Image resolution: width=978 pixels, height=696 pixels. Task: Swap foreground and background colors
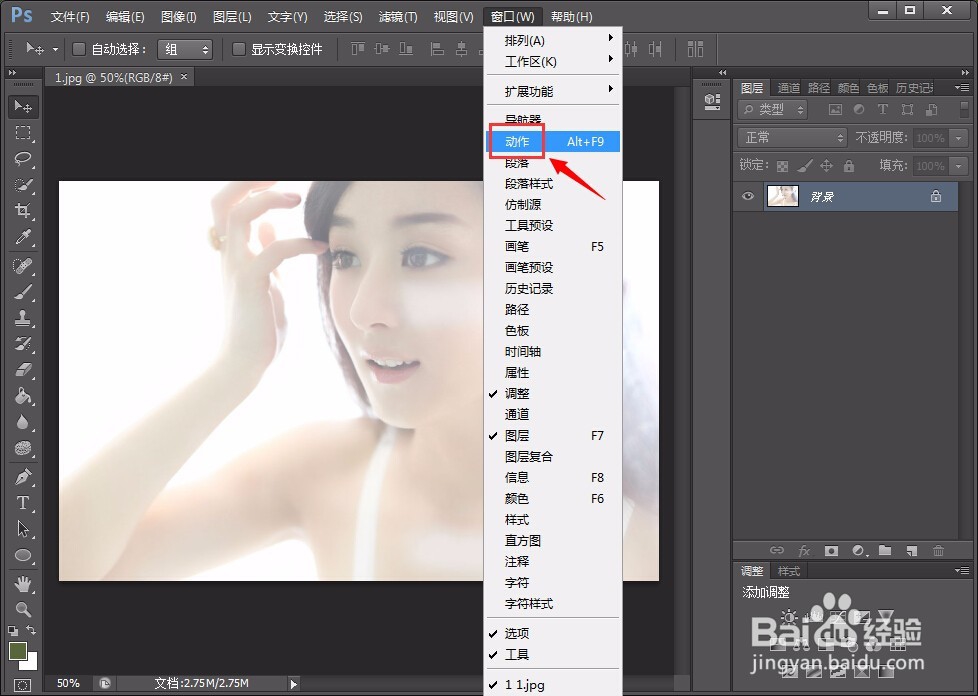[32, 631]
